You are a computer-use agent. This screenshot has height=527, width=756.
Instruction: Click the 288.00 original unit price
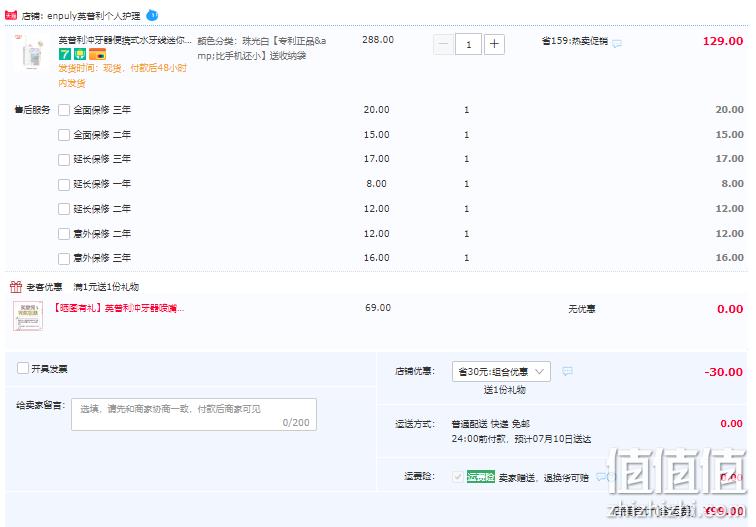pyautogui.click(x=378, y=40)
